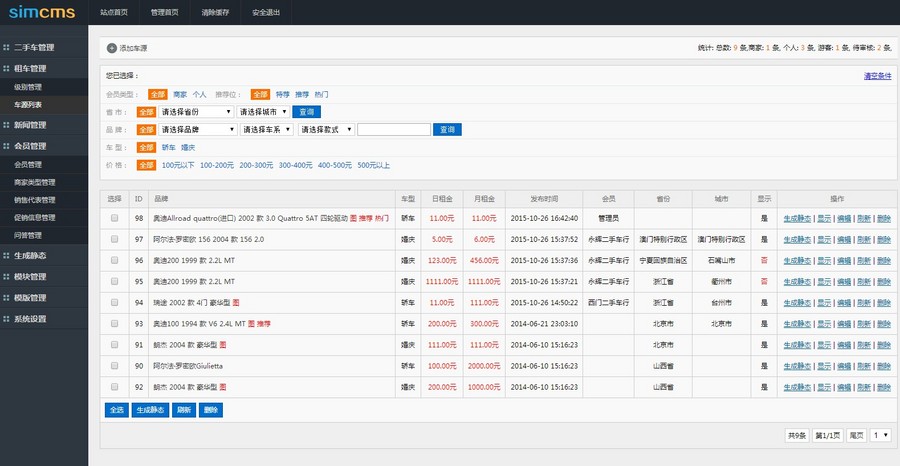The image size is (900, 466).
Task: Click the text field next to 请选择款式
Action: 393,130
